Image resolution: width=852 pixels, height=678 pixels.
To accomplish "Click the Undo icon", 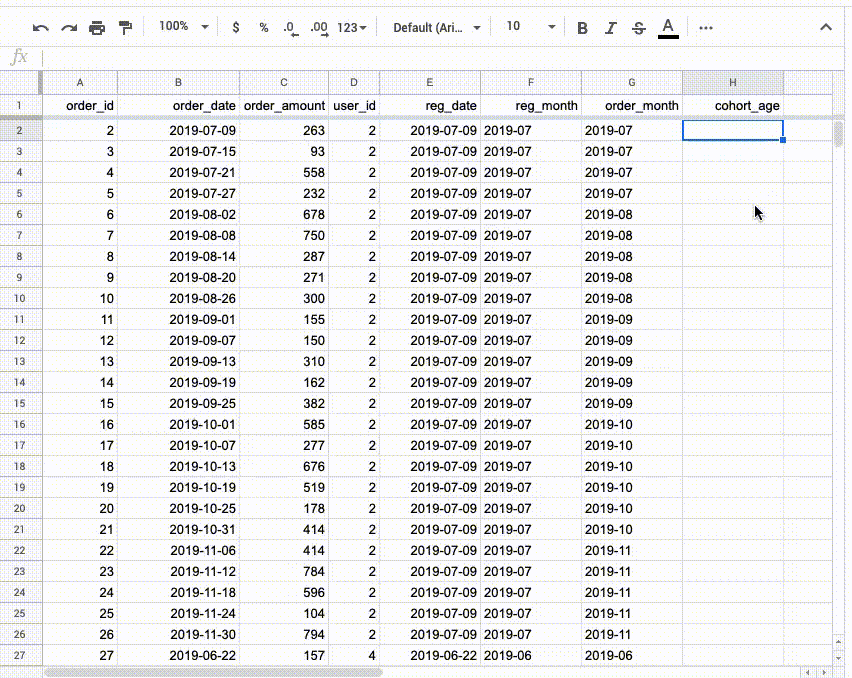I will coord(41,28).
